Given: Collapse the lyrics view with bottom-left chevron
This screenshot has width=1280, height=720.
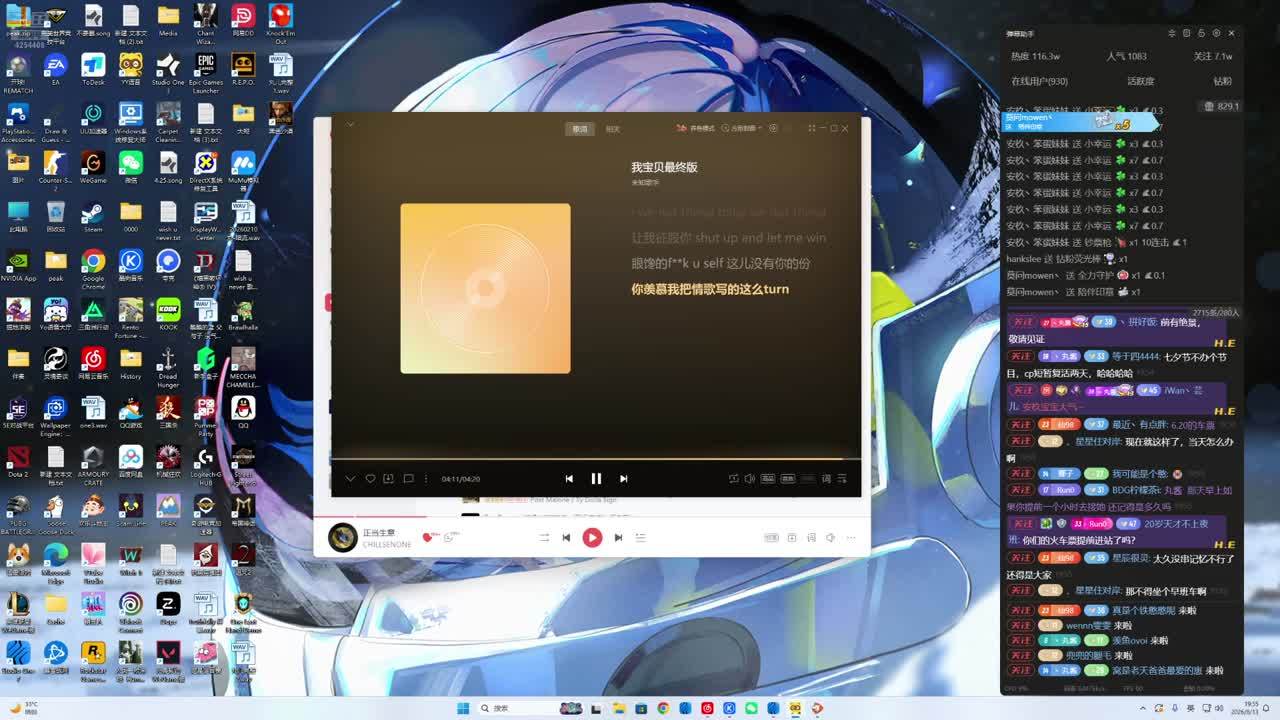Looking at the screenshot, I should (350, 479).
